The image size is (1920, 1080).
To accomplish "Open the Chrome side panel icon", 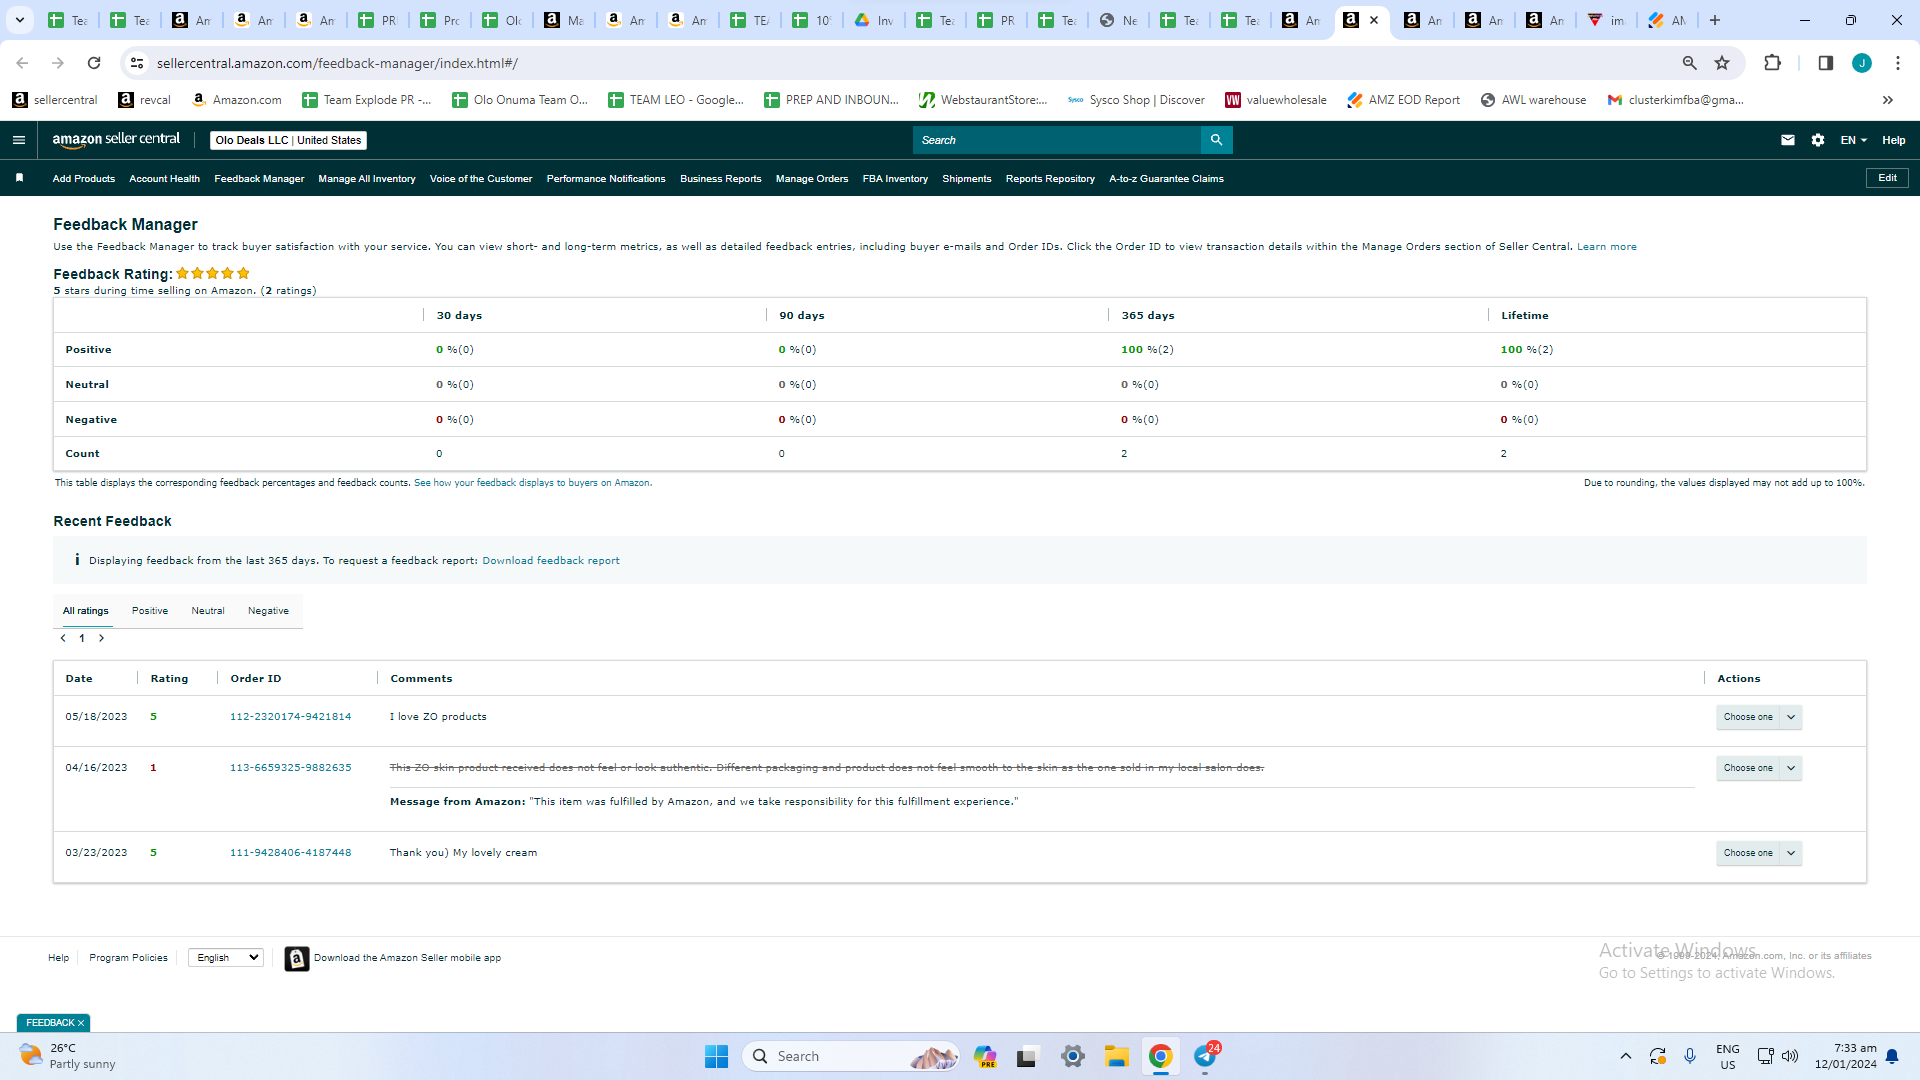I will pos(1825,63).
